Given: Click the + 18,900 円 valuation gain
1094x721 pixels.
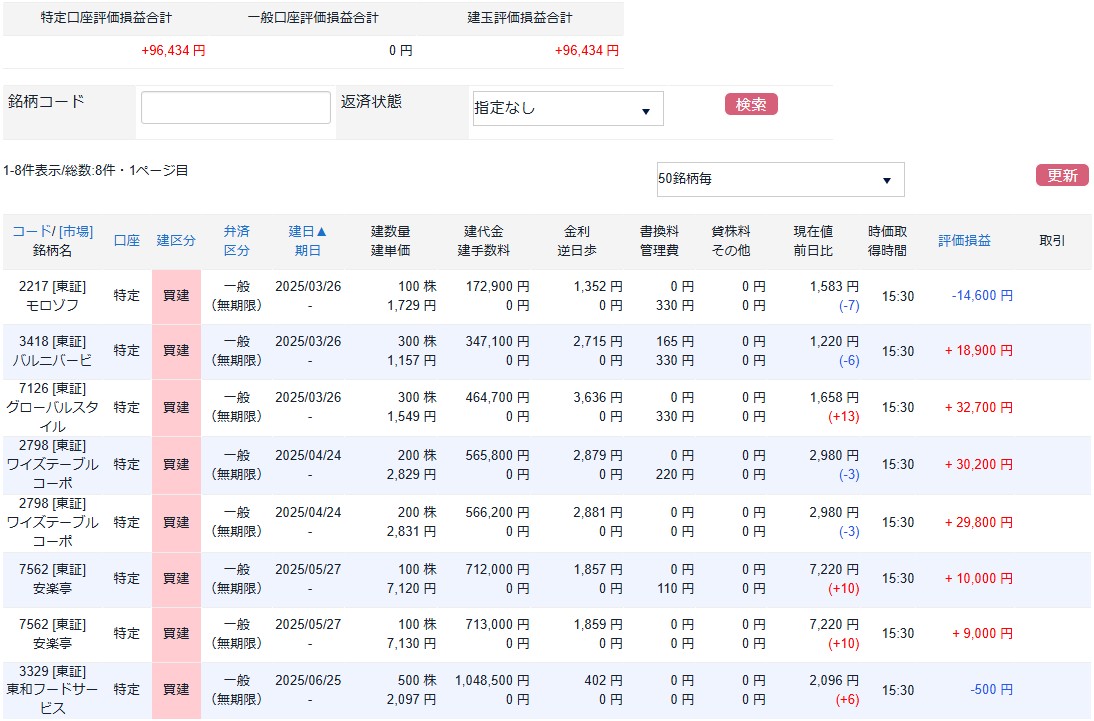Looking at the screenshot, I should pyautogui.click(x=979, y=351).
